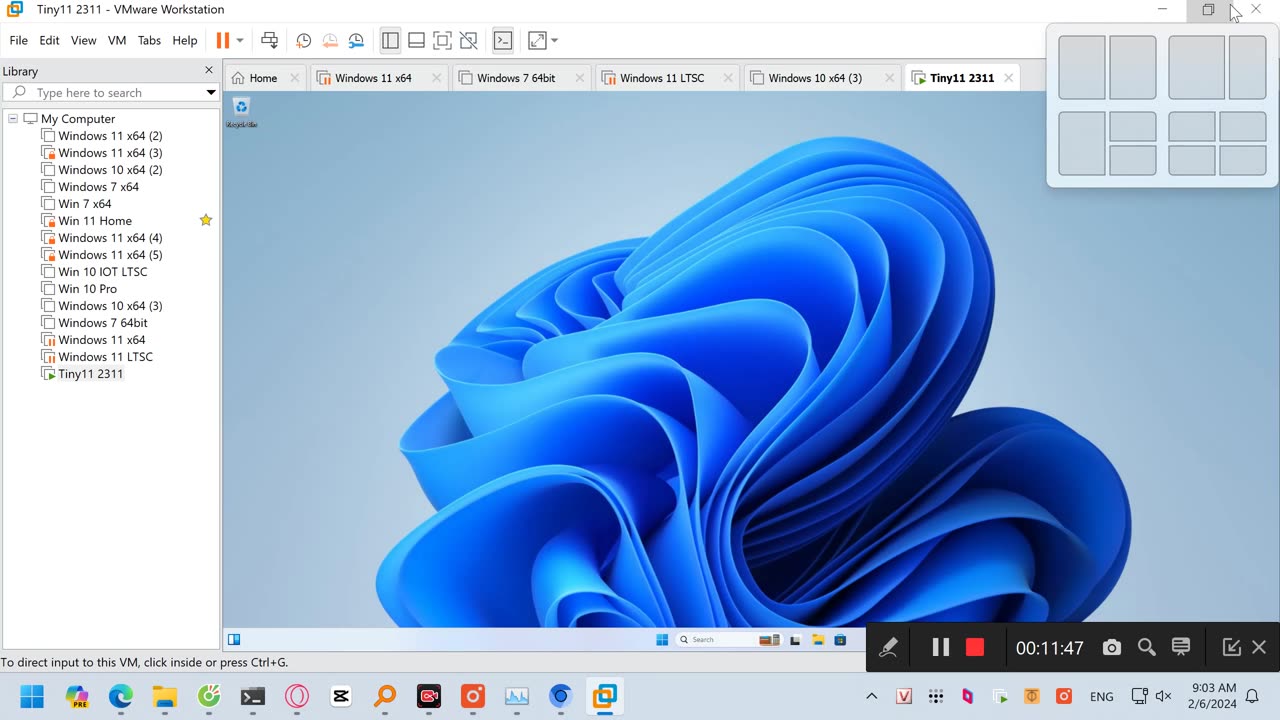The height and width of the screenshot is (720, 1280).
Task: Pause the screen recording
Action: 940,648
